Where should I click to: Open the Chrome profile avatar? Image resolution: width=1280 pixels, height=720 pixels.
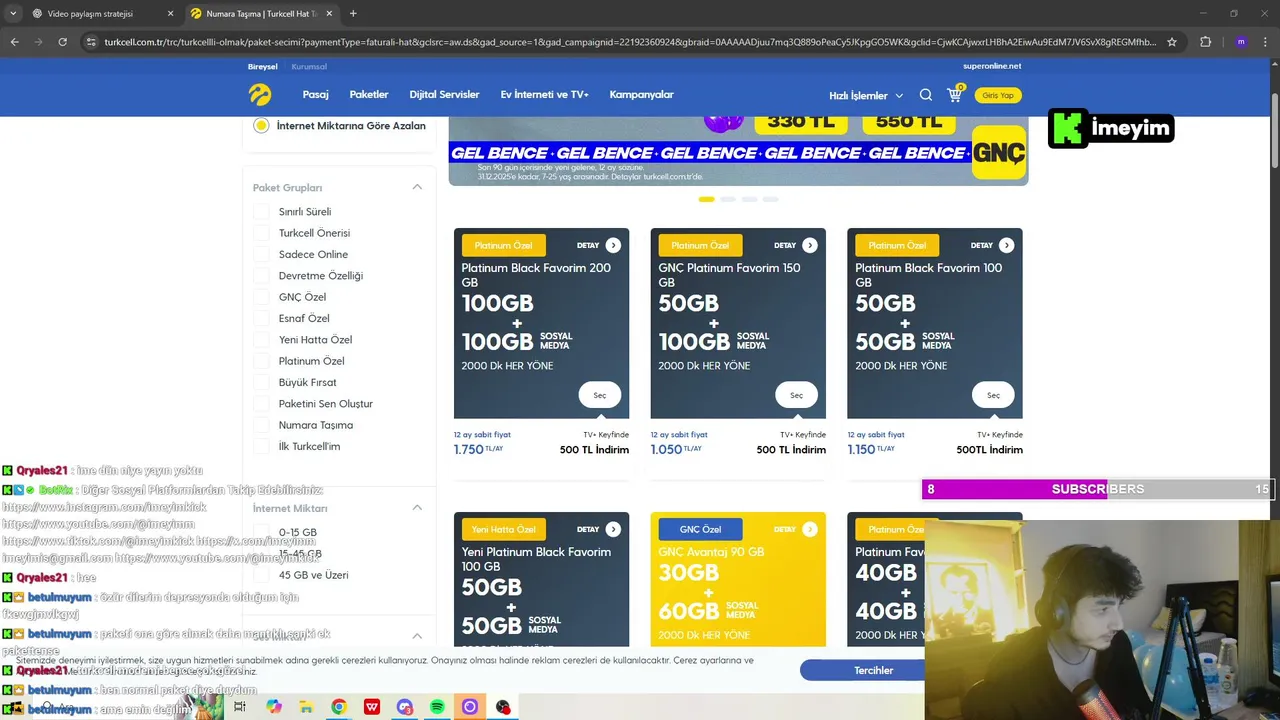pos(1241,42)
